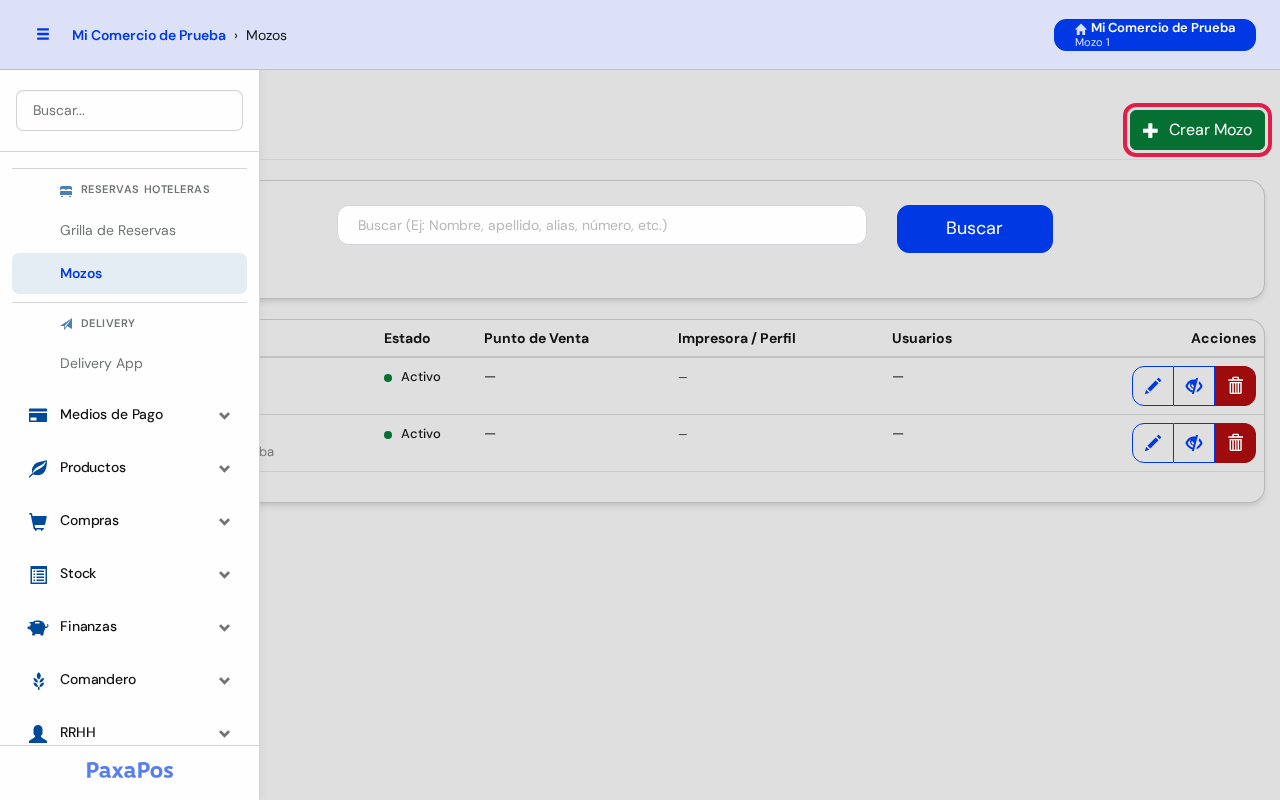Expand the Productos submenu chevron
Image resolution: width=1280 pixels, height=800 pixels.
[x=225, y=468]
